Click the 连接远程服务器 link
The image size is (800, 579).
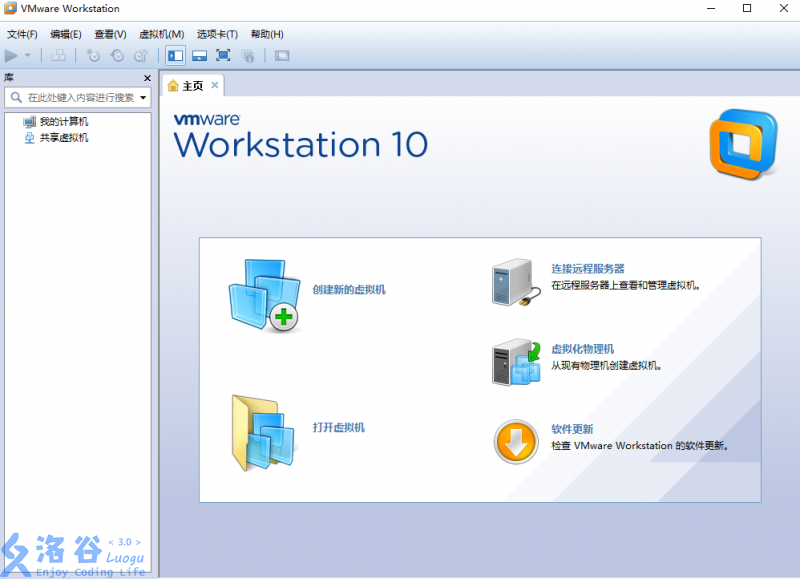[588, 269]
